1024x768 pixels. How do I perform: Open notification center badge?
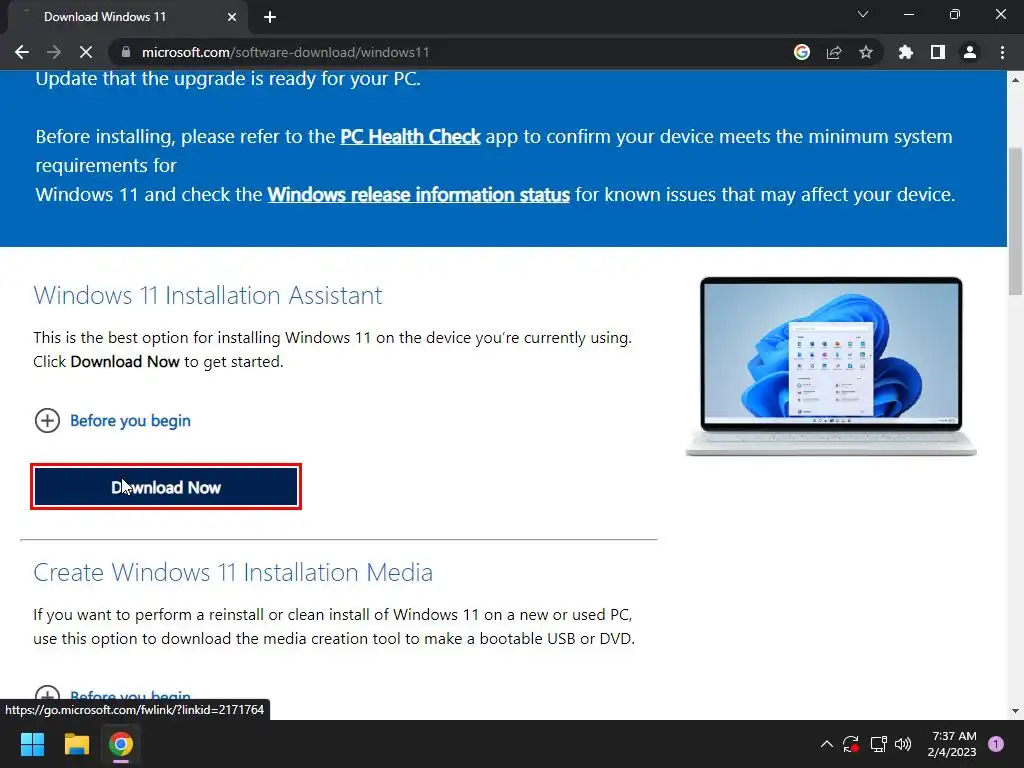pyautogui.click(x=996, y=744)
